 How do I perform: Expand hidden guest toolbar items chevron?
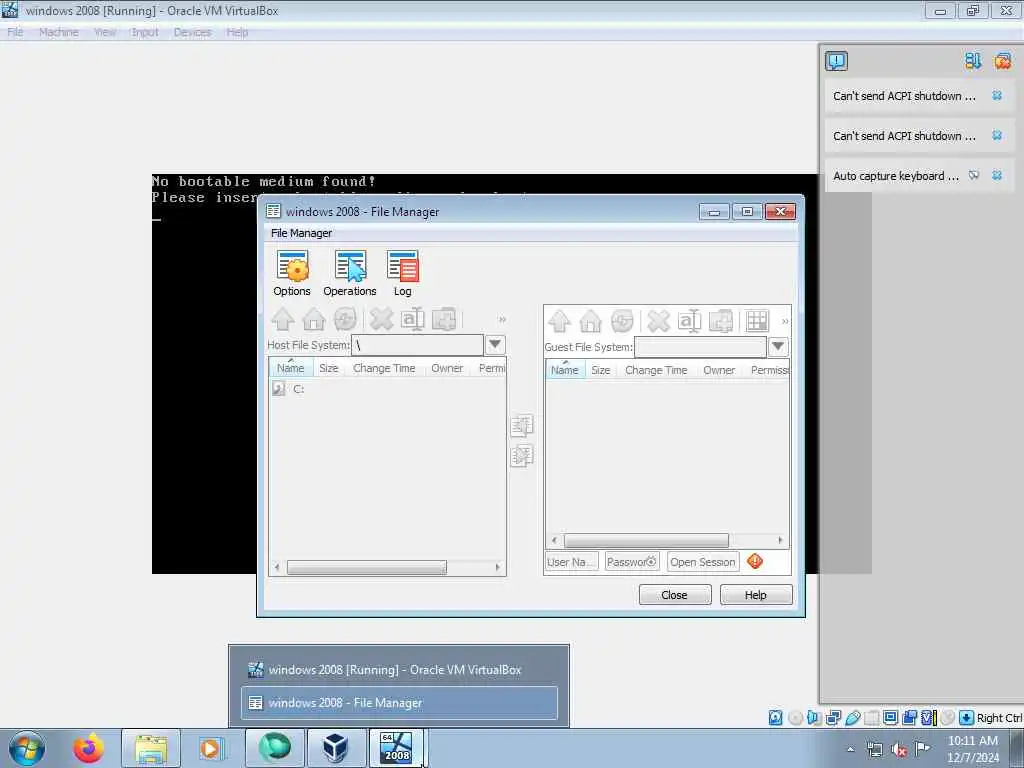tap(785, 321)
